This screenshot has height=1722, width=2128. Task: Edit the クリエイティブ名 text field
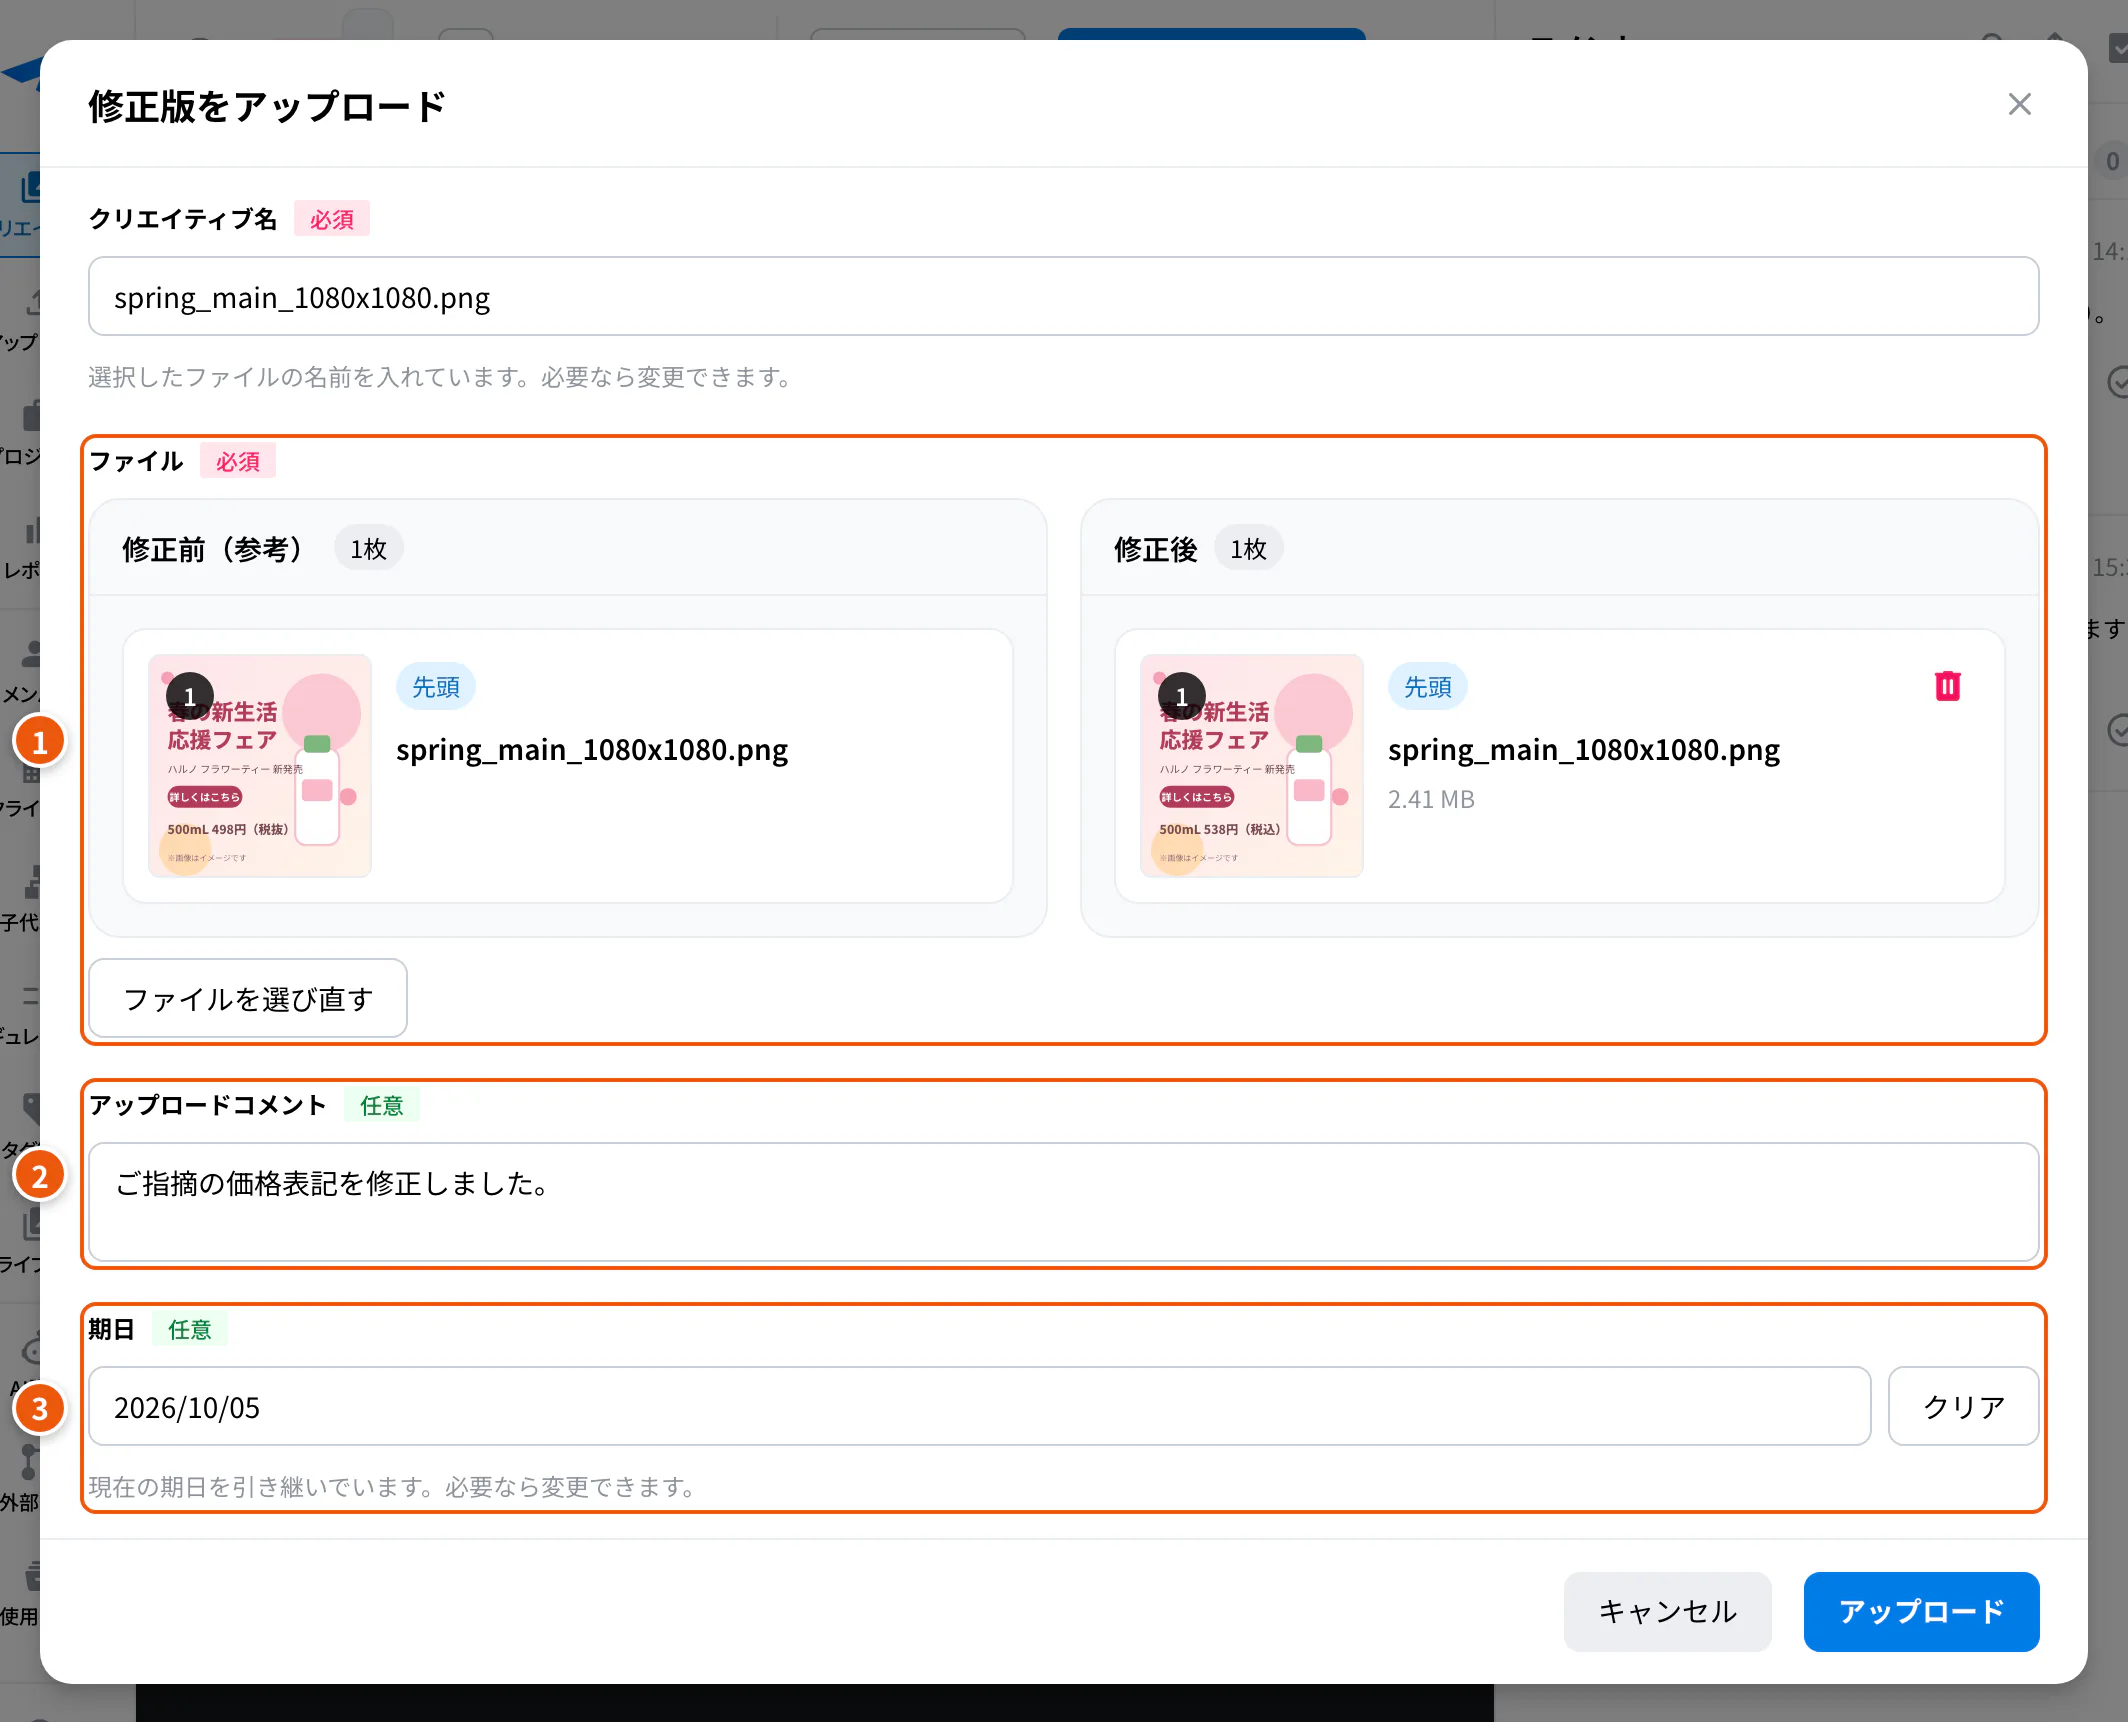point(1063,297)
